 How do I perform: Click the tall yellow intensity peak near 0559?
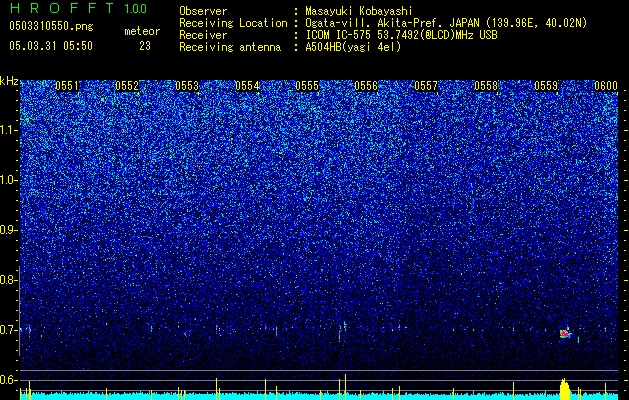click(564, 389)
